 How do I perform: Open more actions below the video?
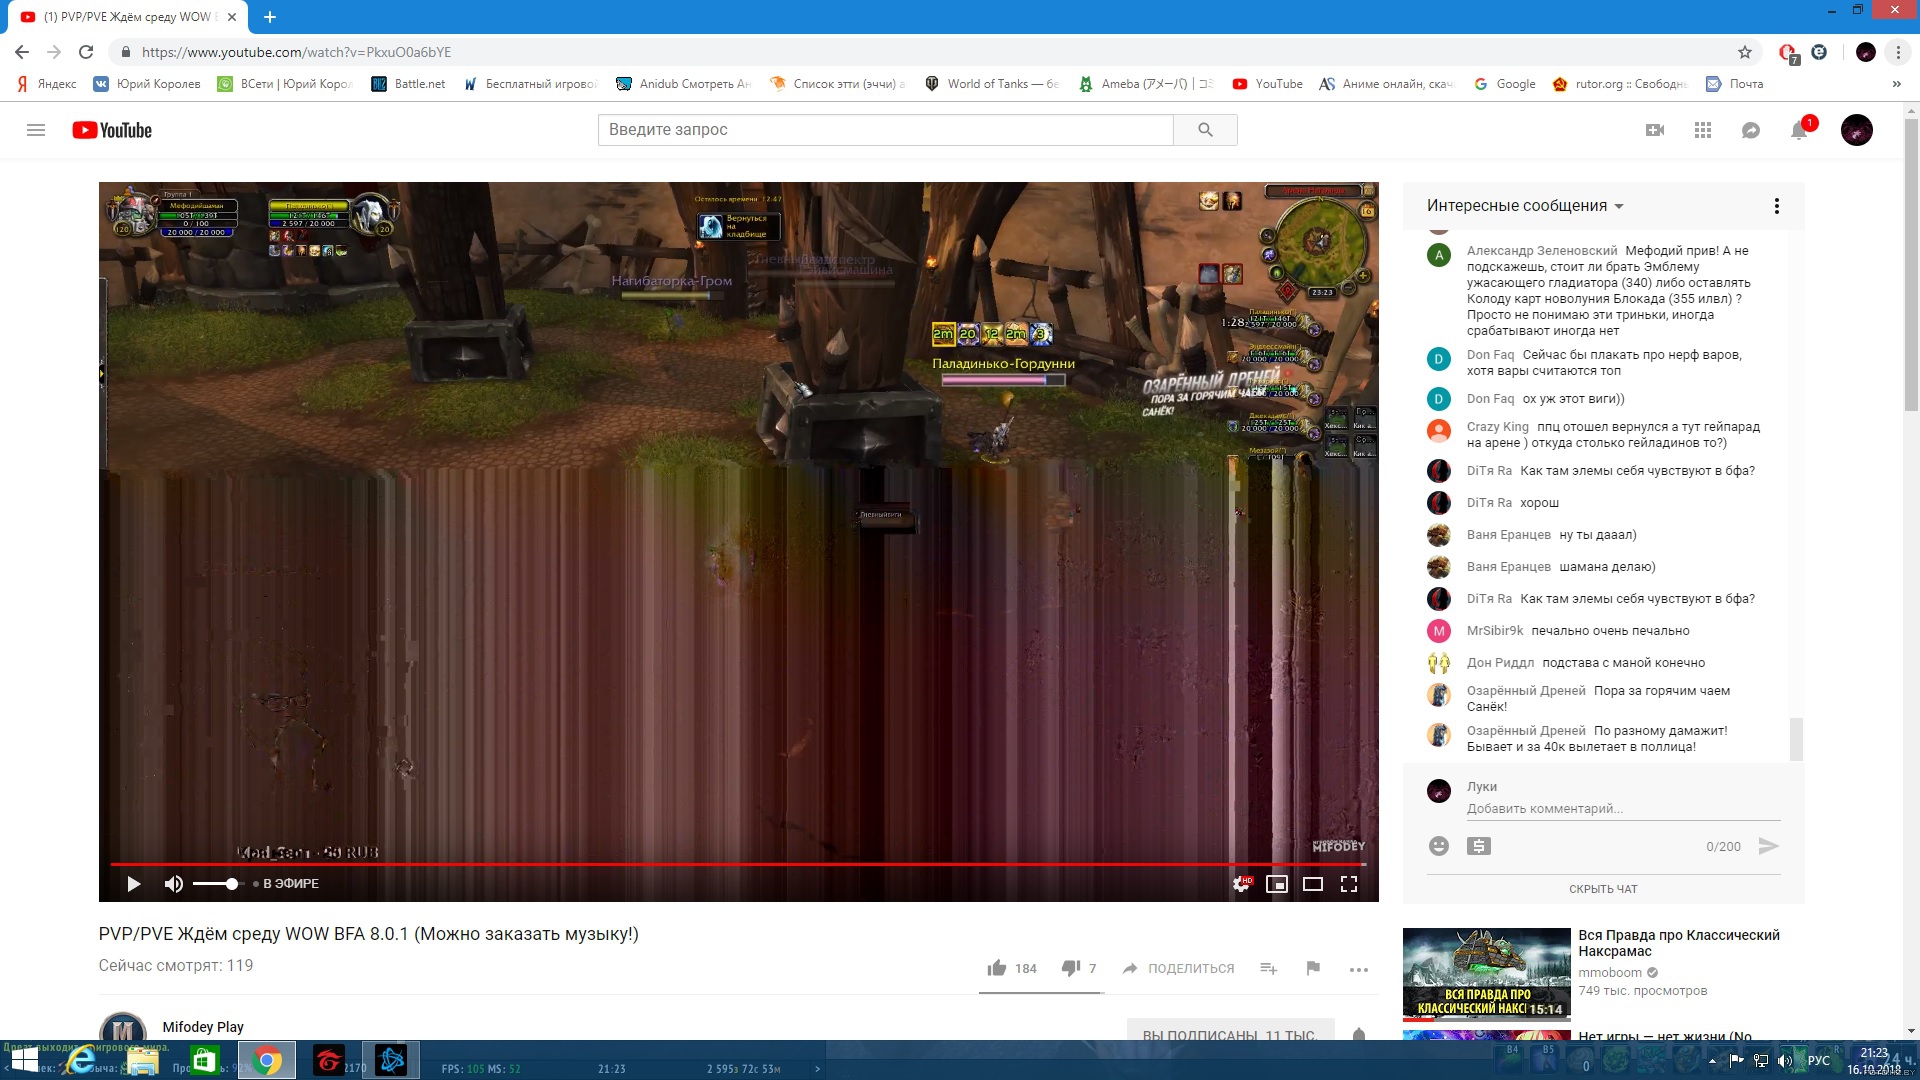coord(1358,969)
